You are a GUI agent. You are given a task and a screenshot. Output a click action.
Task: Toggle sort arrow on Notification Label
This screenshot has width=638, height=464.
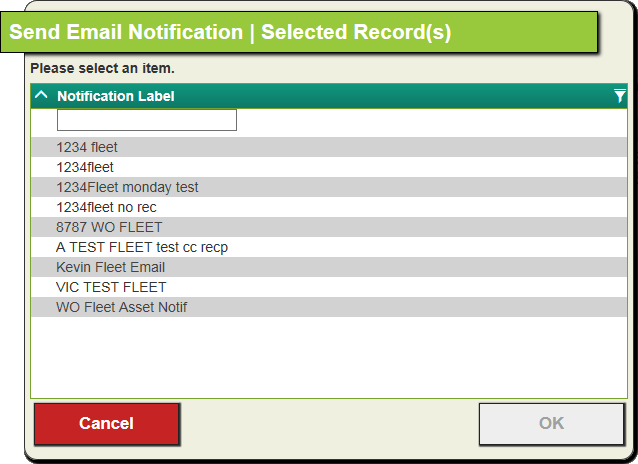[x=41, y=95]
